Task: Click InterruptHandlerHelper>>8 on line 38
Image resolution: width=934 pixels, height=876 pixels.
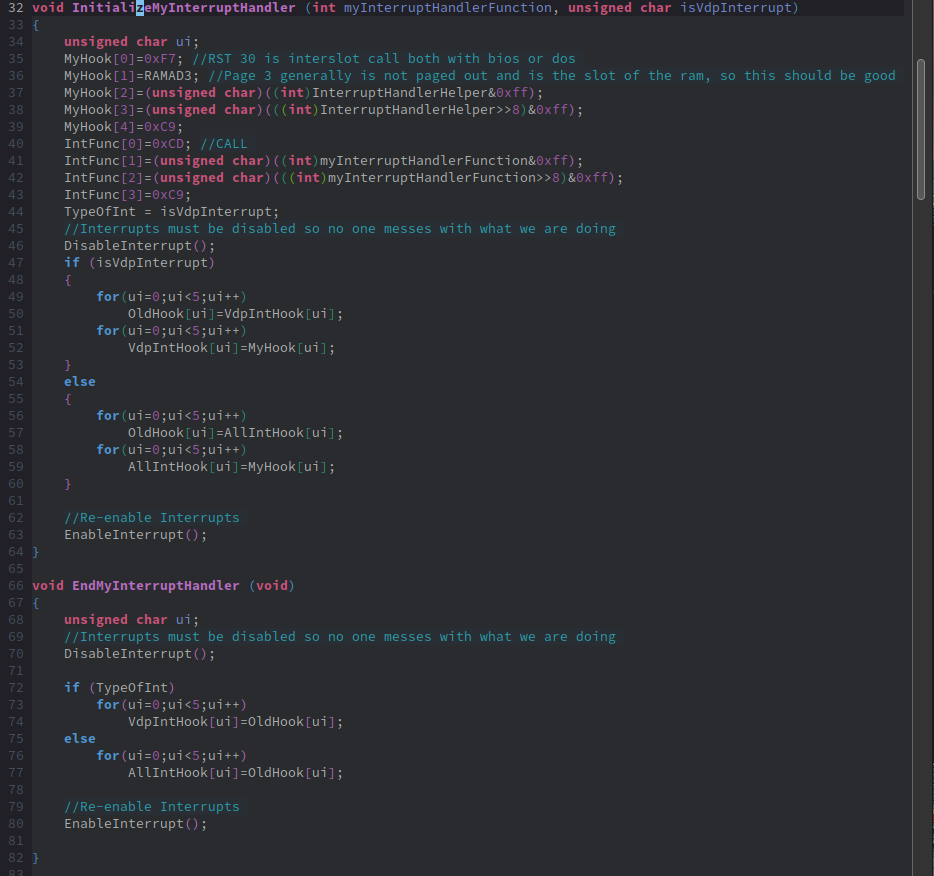Action: click(419, 110)
